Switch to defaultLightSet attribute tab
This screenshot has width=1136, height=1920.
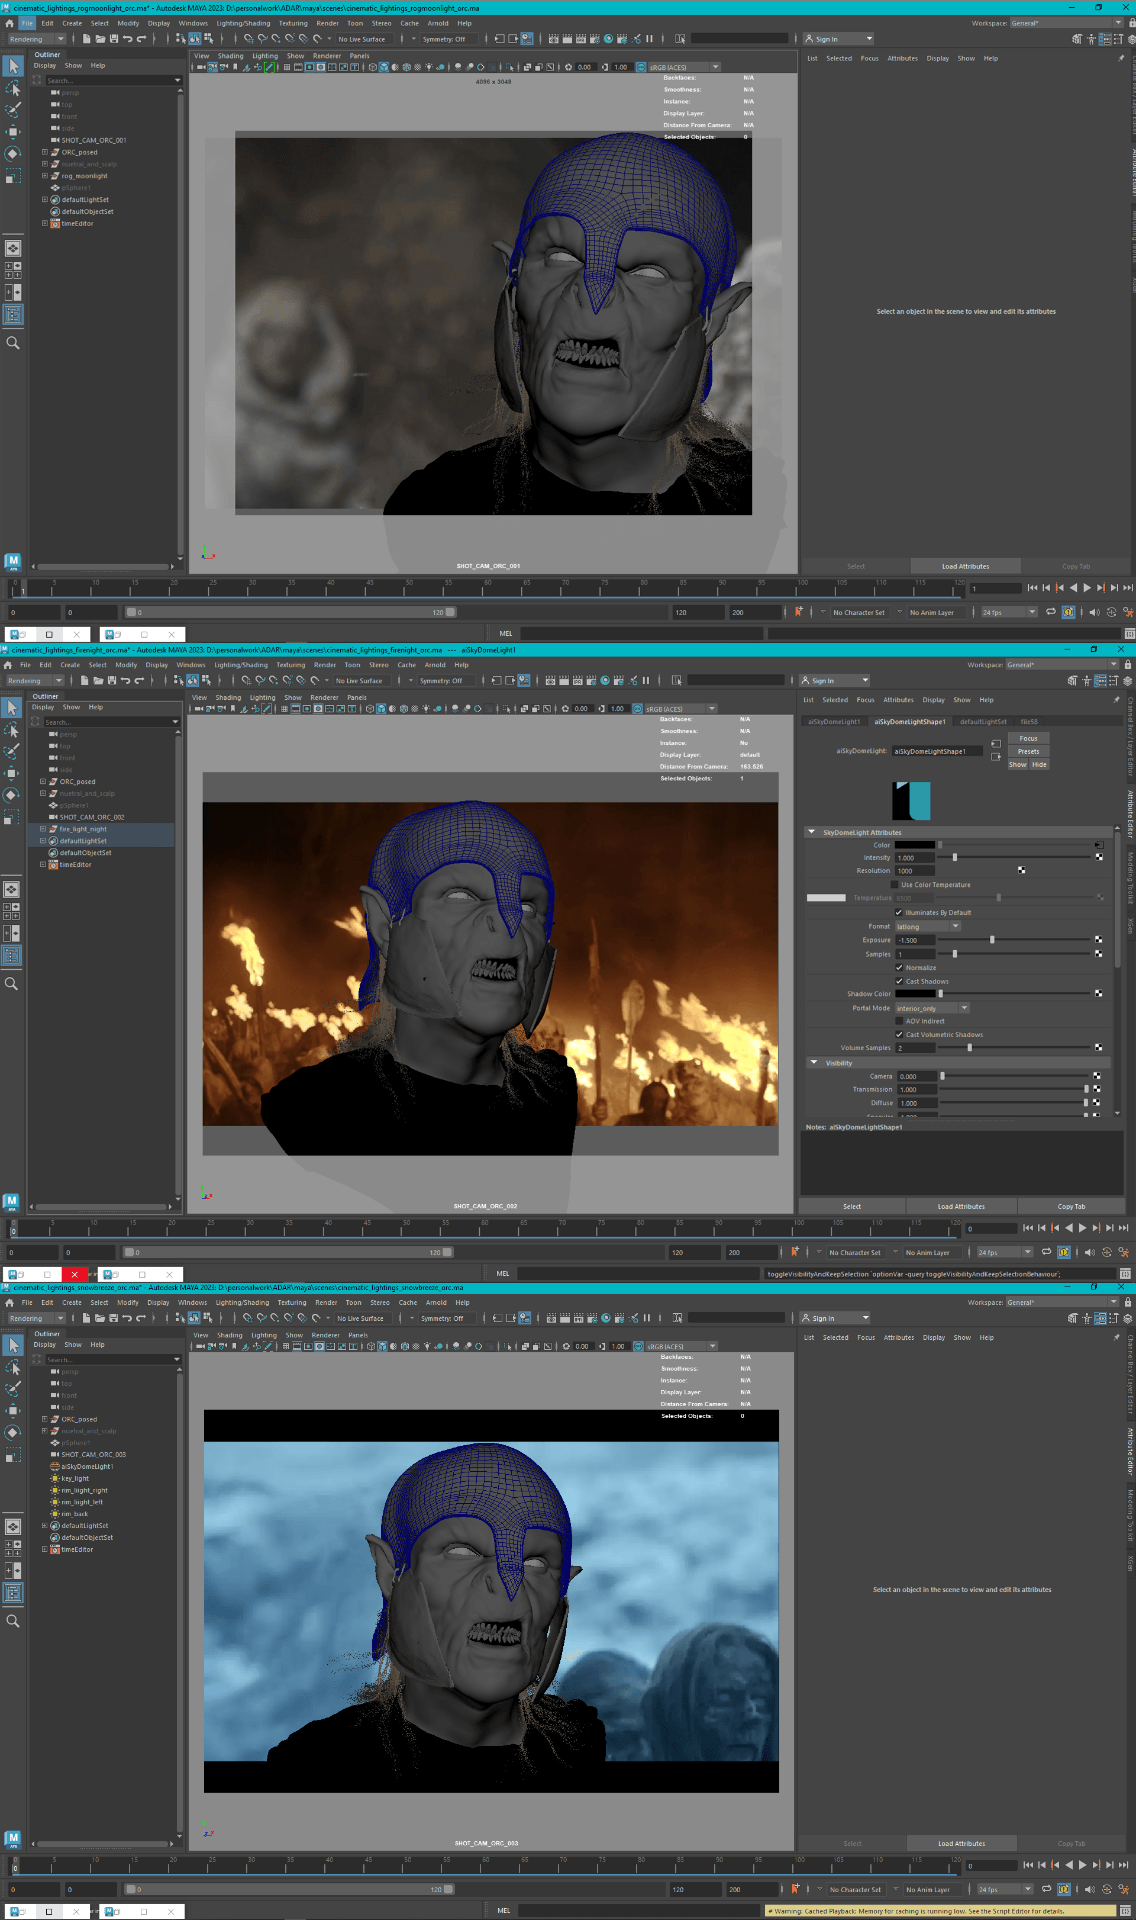983,722
